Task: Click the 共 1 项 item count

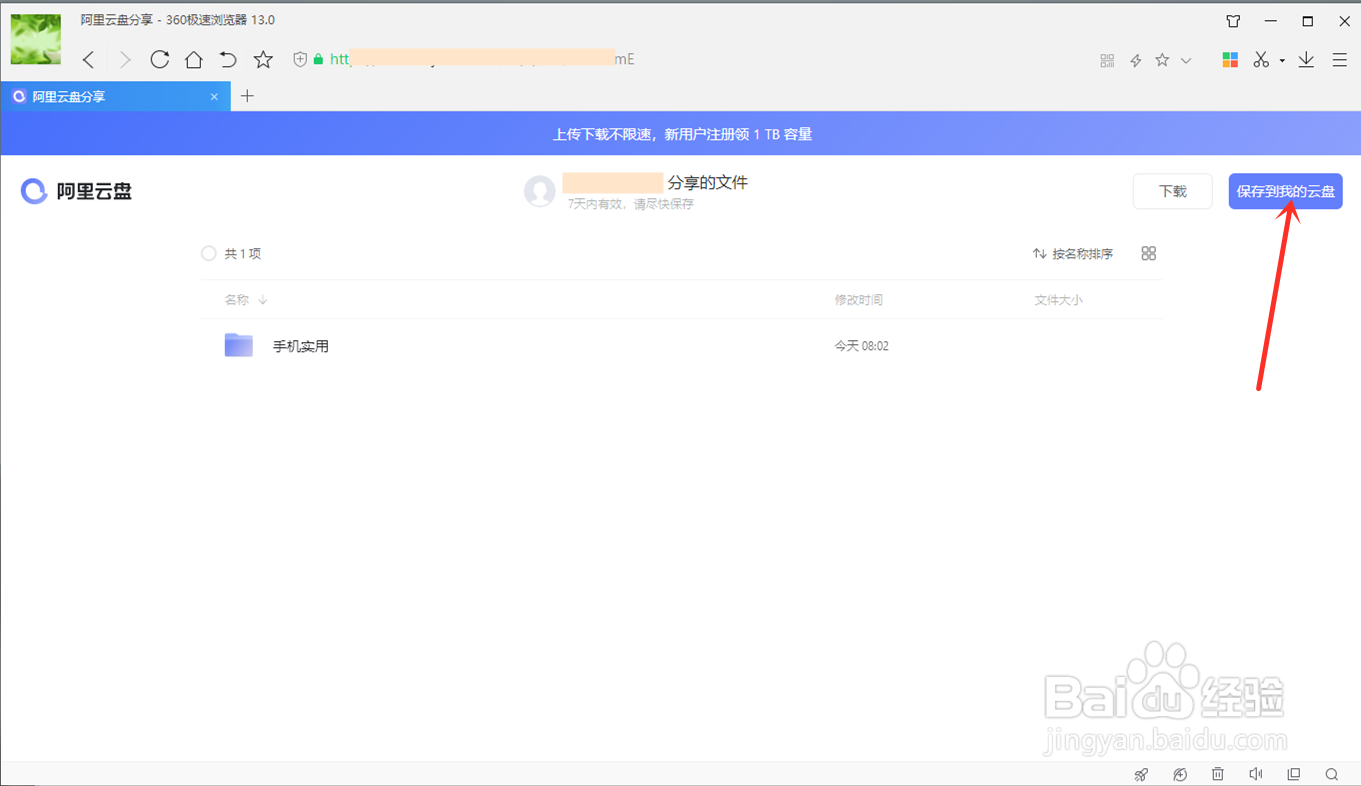Action: coord(243,254)
